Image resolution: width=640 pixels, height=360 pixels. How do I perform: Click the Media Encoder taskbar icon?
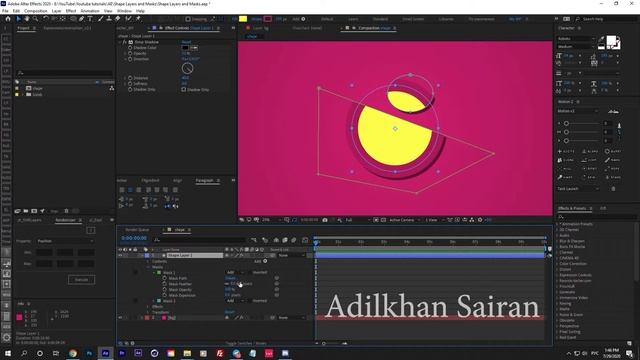pos(138,353)
